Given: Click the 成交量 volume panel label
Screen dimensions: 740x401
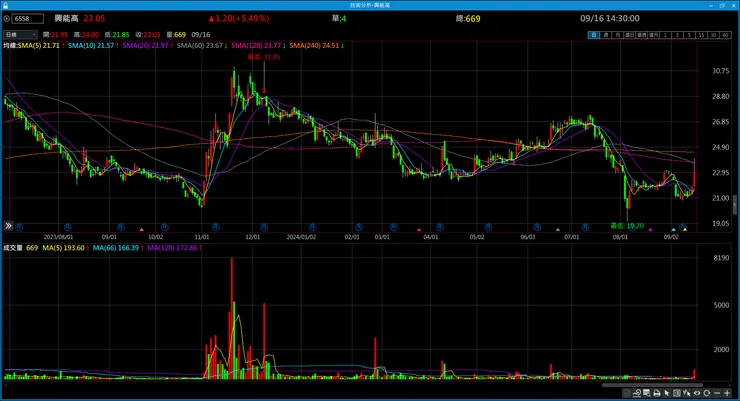Looking at the screenshot, I should pyautogui.click(x=13, y=248).
